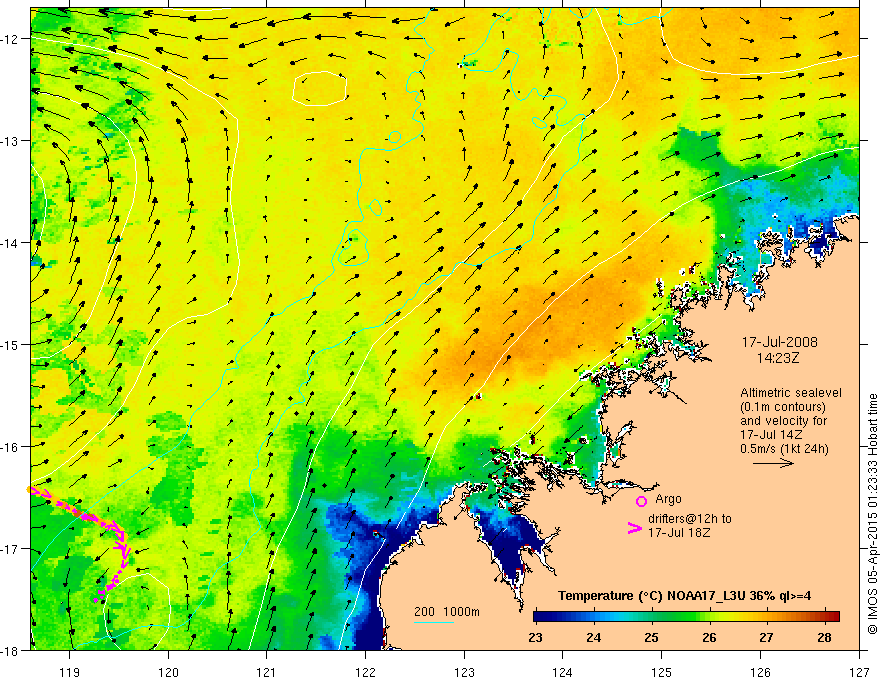This screenshot has width=880, height=680.
Task: Click the orange dot at the drifter track start
Action: coord(29,489)
